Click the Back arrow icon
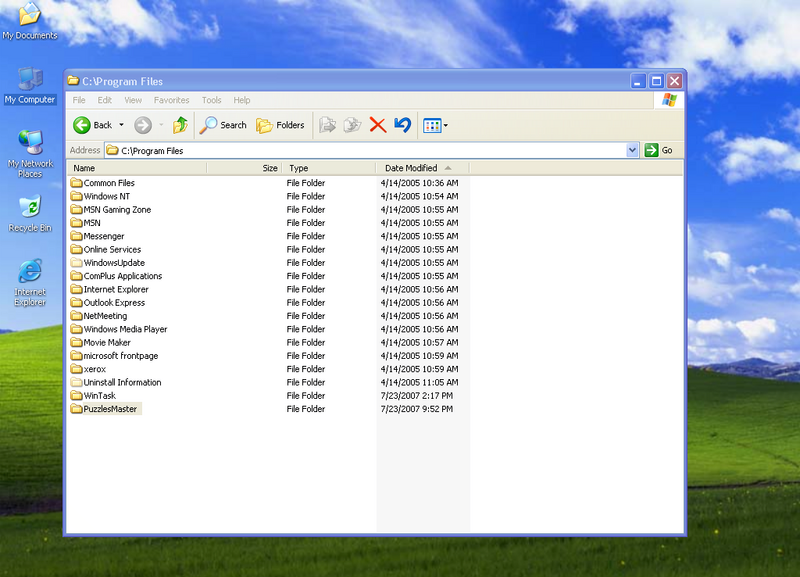This screenshot has width=800, height=577. point(82,125)
